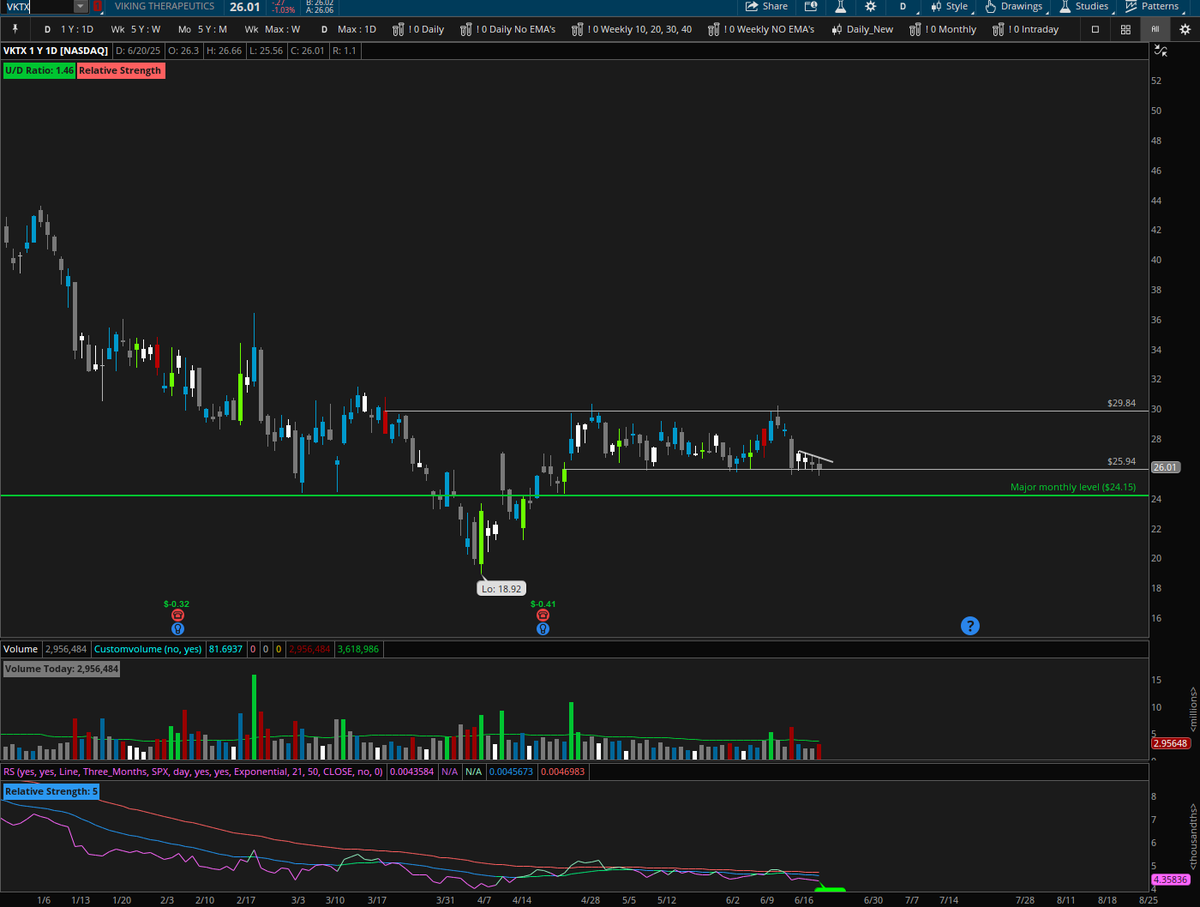1200x907 pixels.
Task: Click the VKTX symbol input field
Action: 38,6
